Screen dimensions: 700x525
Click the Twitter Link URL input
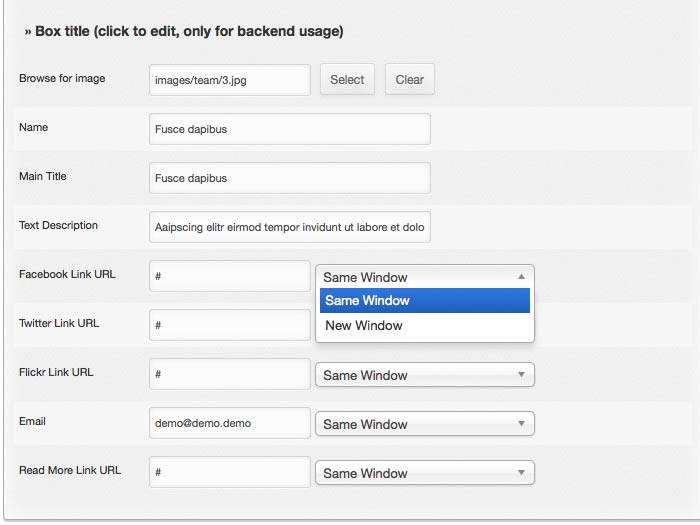coord(229,325)
